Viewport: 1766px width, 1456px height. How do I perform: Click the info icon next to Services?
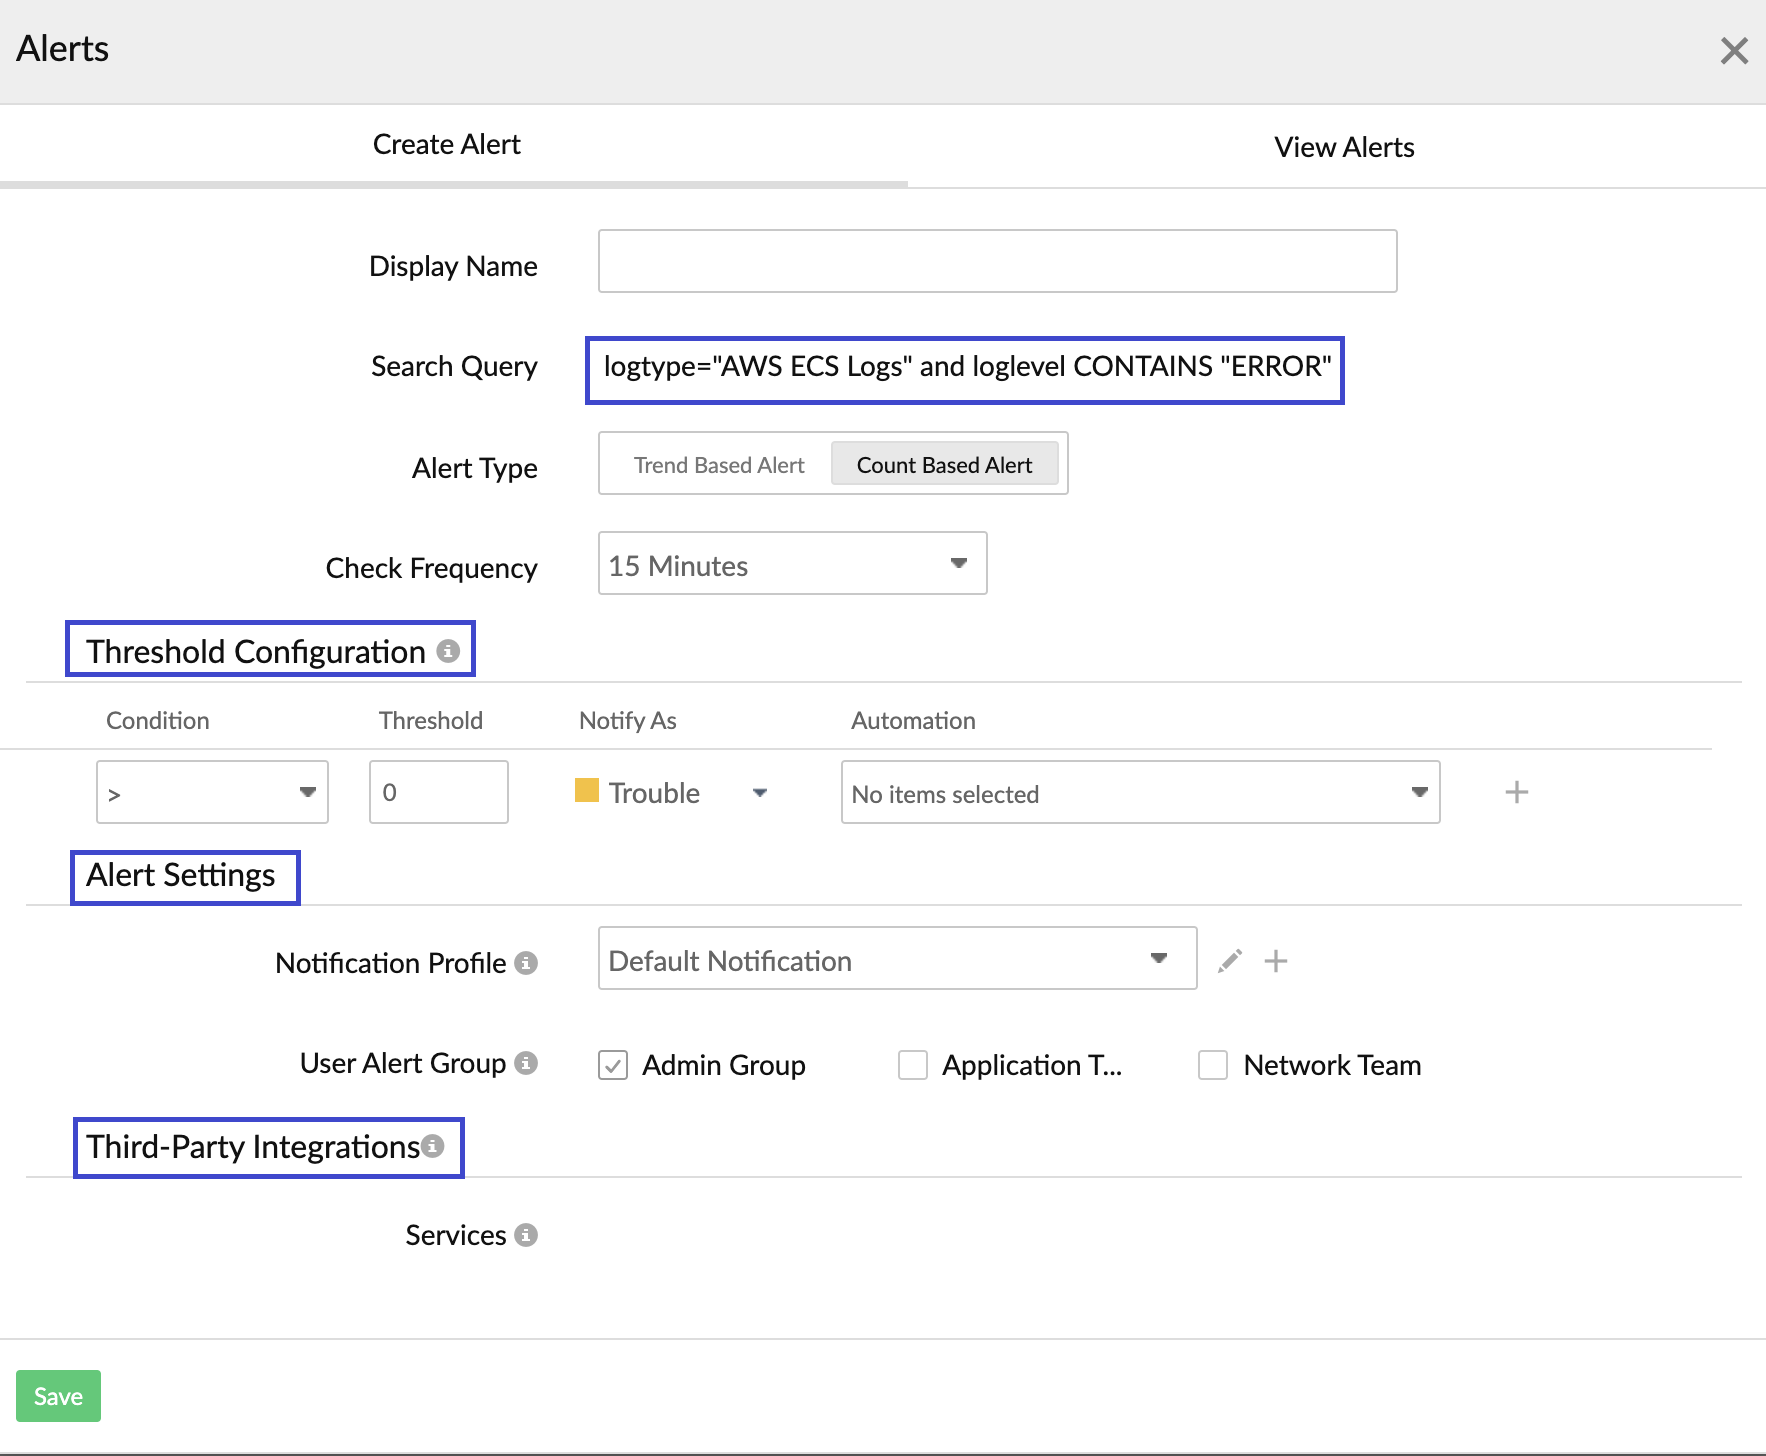(526, 1235)
